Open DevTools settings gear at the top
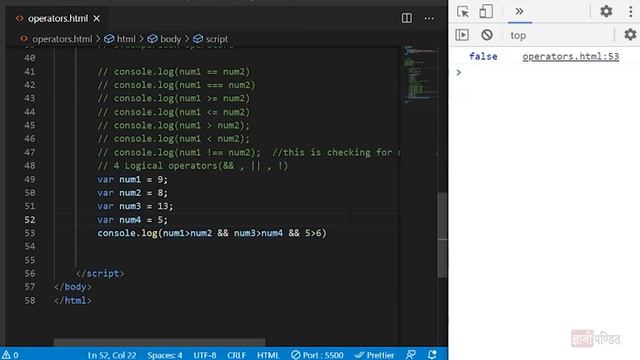 point(606,11)
